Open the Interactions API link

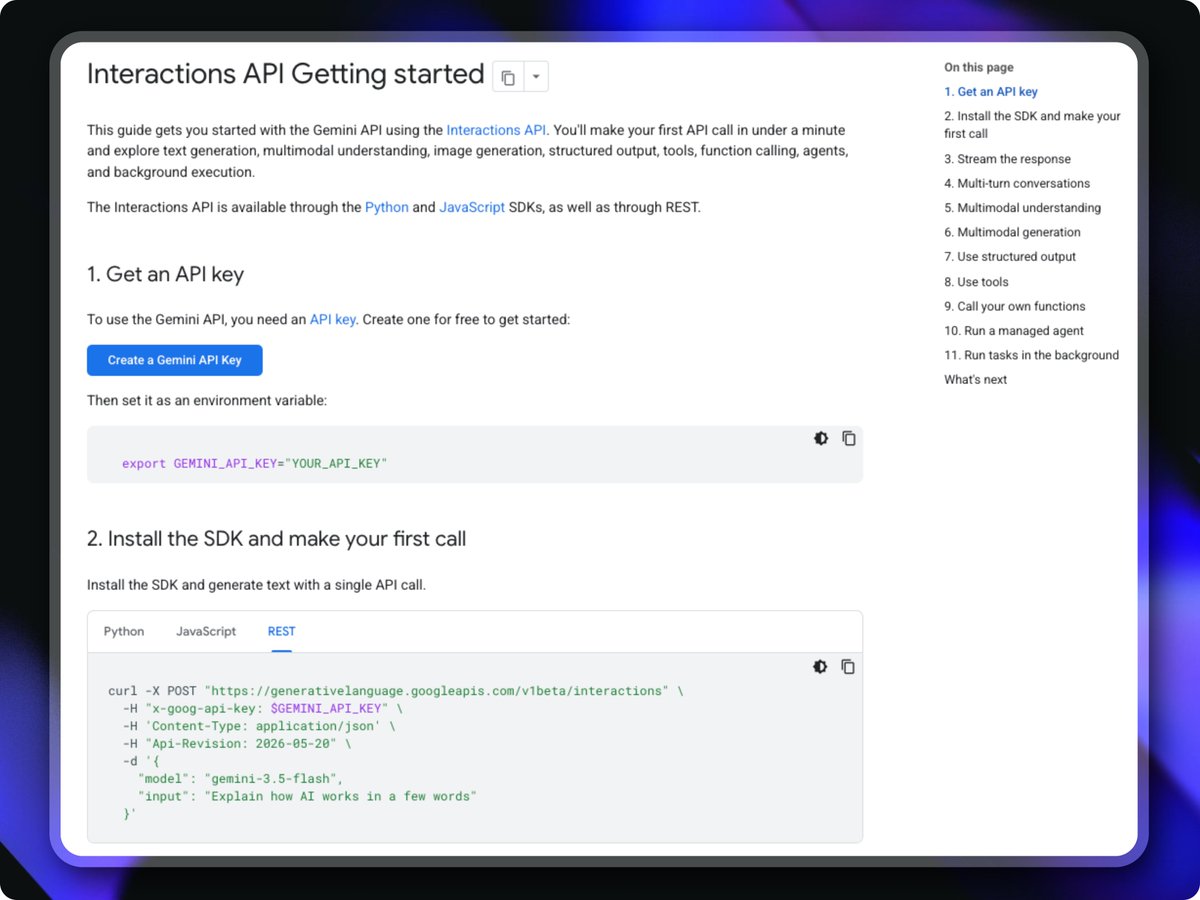pos(496,130)
